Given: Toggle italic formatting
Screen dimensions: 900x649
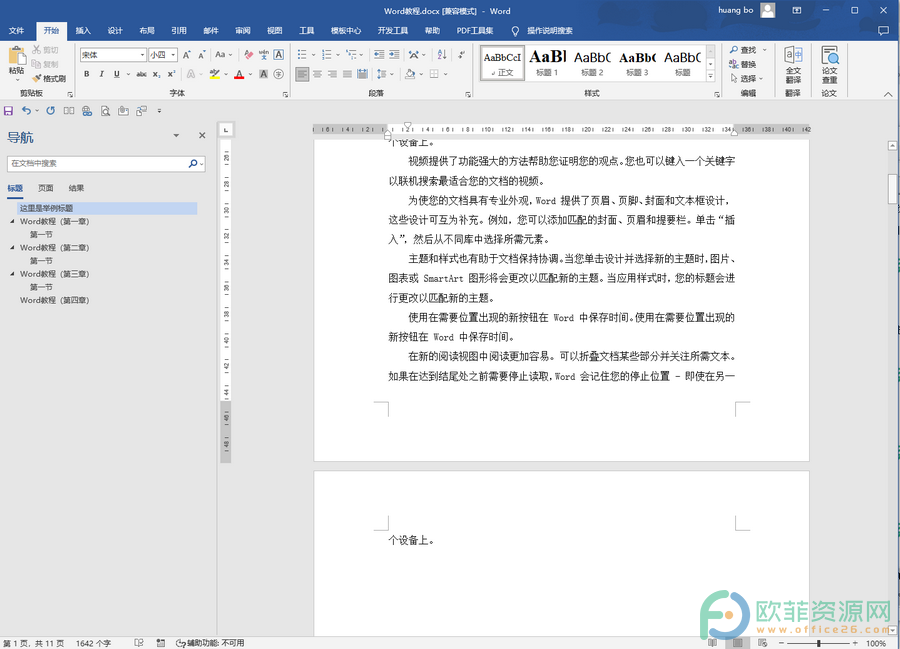Looking at the screenshot, I should [x=102, y=74].
